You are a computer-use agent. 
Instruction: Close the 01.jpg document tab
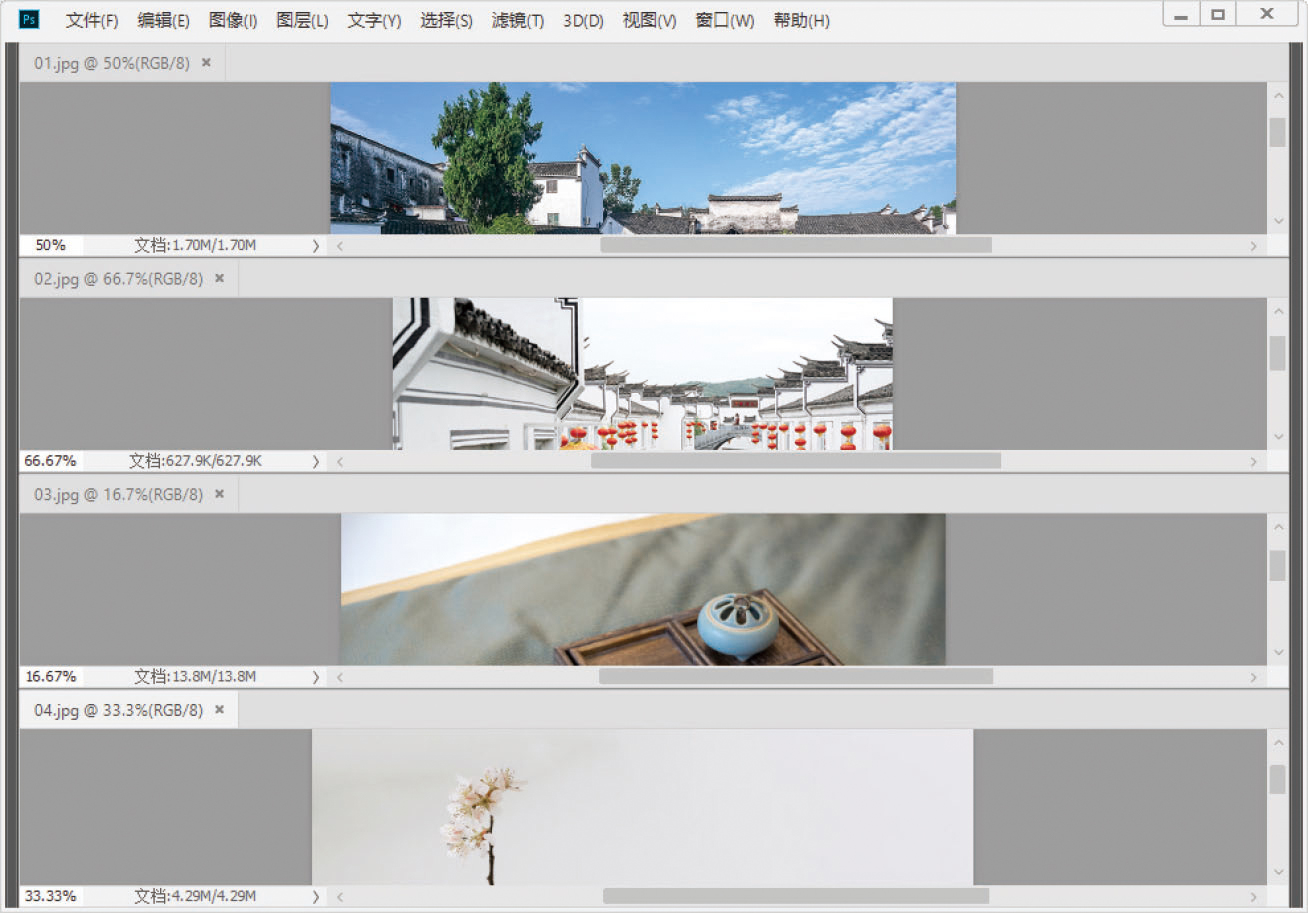tap(206, 62)
